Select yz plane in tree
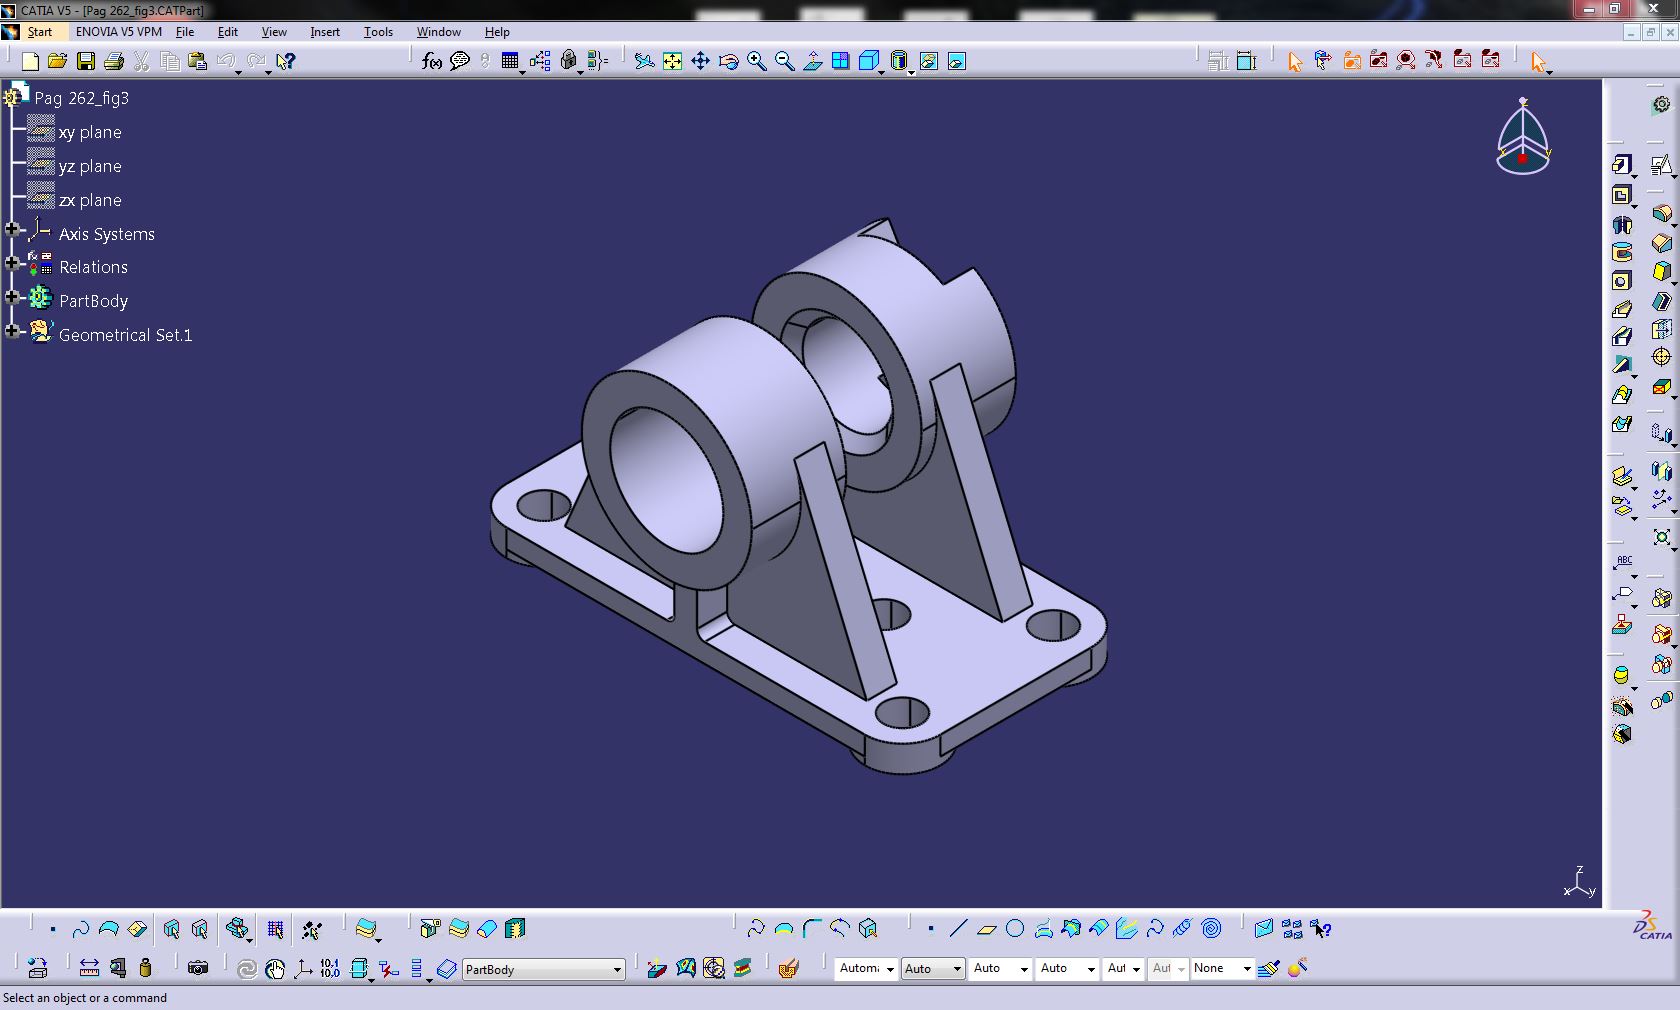This screenshot has width=1680, height=1010. coord(90,166)
